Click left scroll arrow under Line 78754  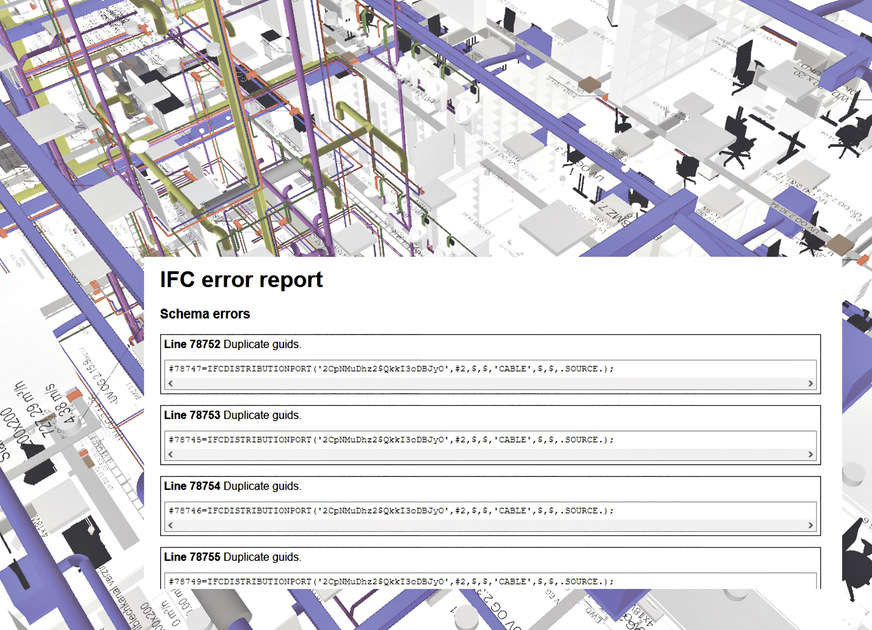171,525
